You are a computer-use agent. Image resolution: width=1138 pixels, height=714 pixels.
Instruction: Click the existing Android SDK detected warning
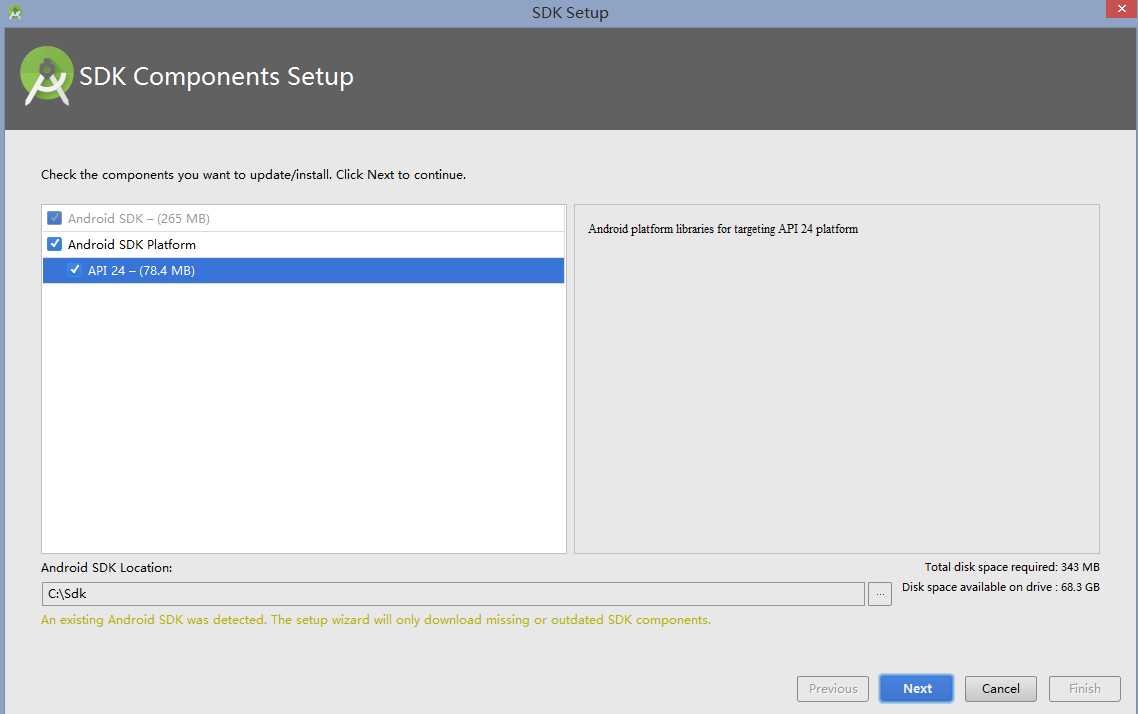coord(376,620)
